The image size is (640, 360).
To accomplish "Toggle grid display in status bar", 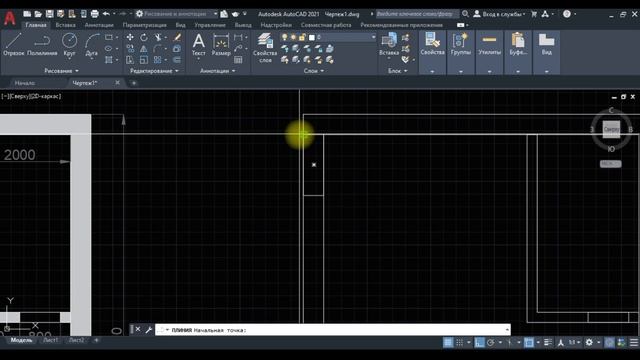I will [448, 342].
